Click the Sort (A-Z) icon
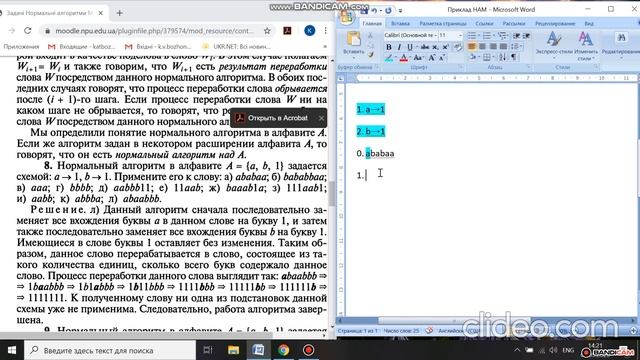Screen dimensions: 640x360 point(502,57)
